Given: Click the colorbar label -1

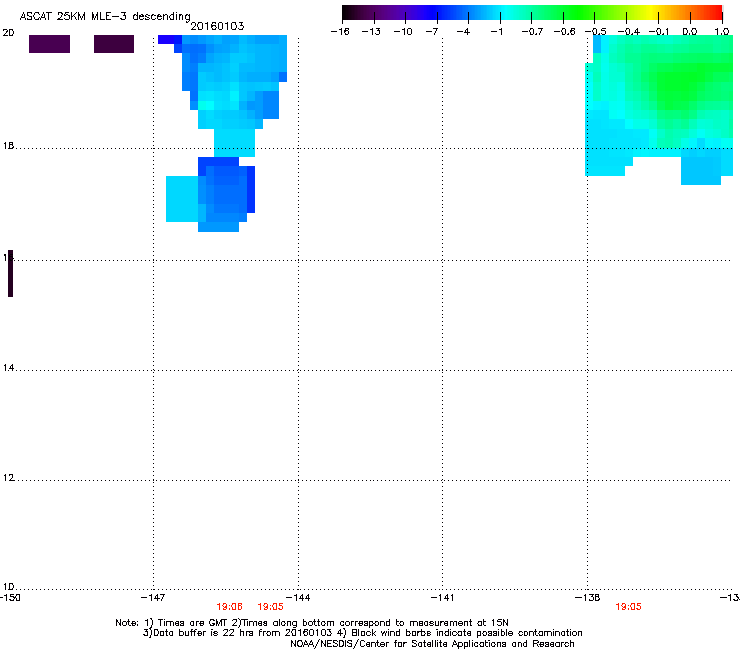Looking at the screenshot, I should (x=496, y=32).
